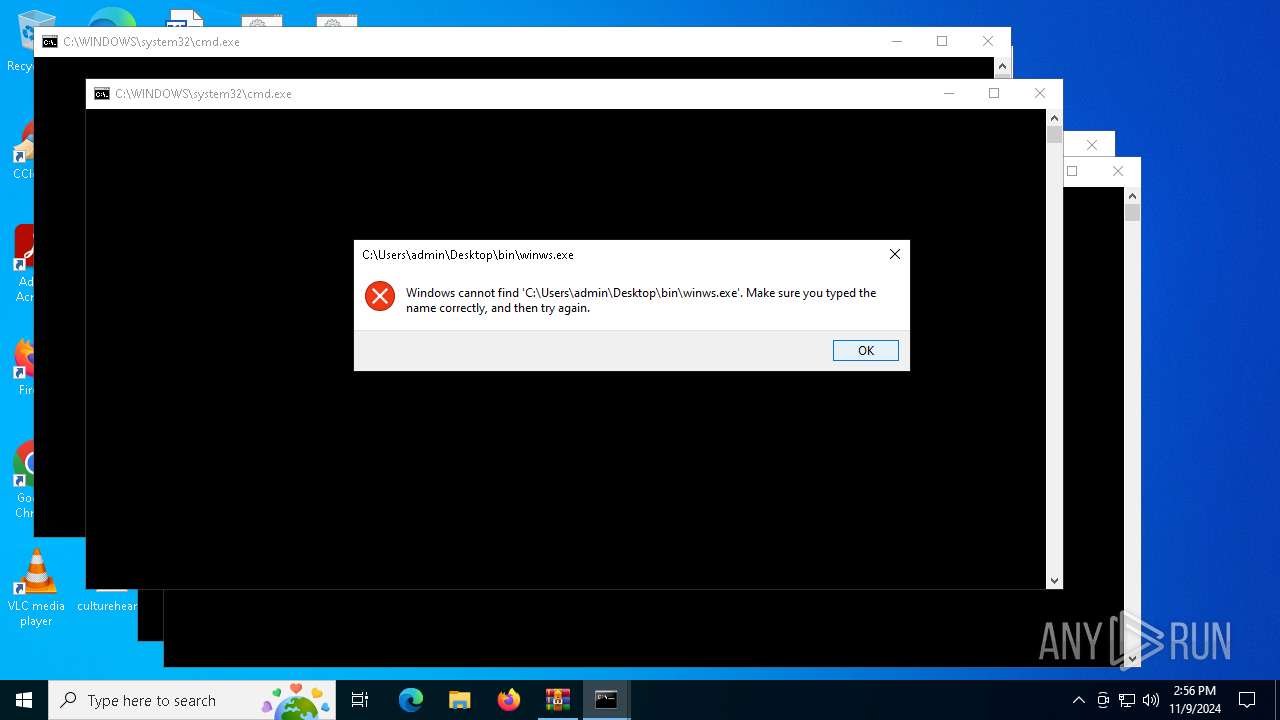Click the red error icon in dialog

pos(380,296)
